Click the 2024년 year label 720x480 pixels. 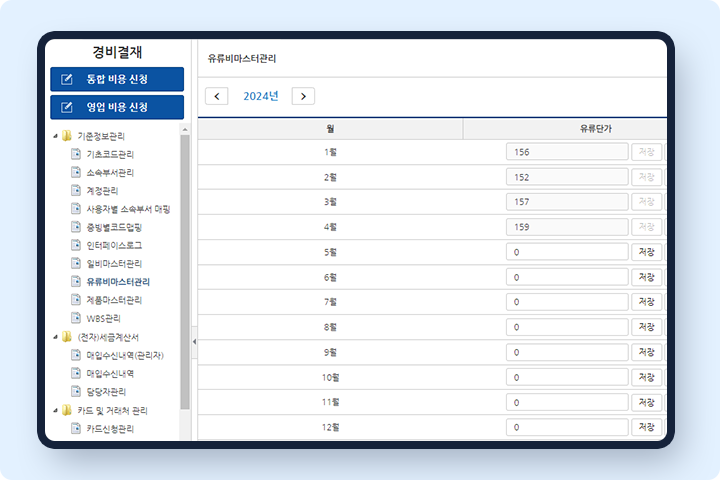coord(261,96)
